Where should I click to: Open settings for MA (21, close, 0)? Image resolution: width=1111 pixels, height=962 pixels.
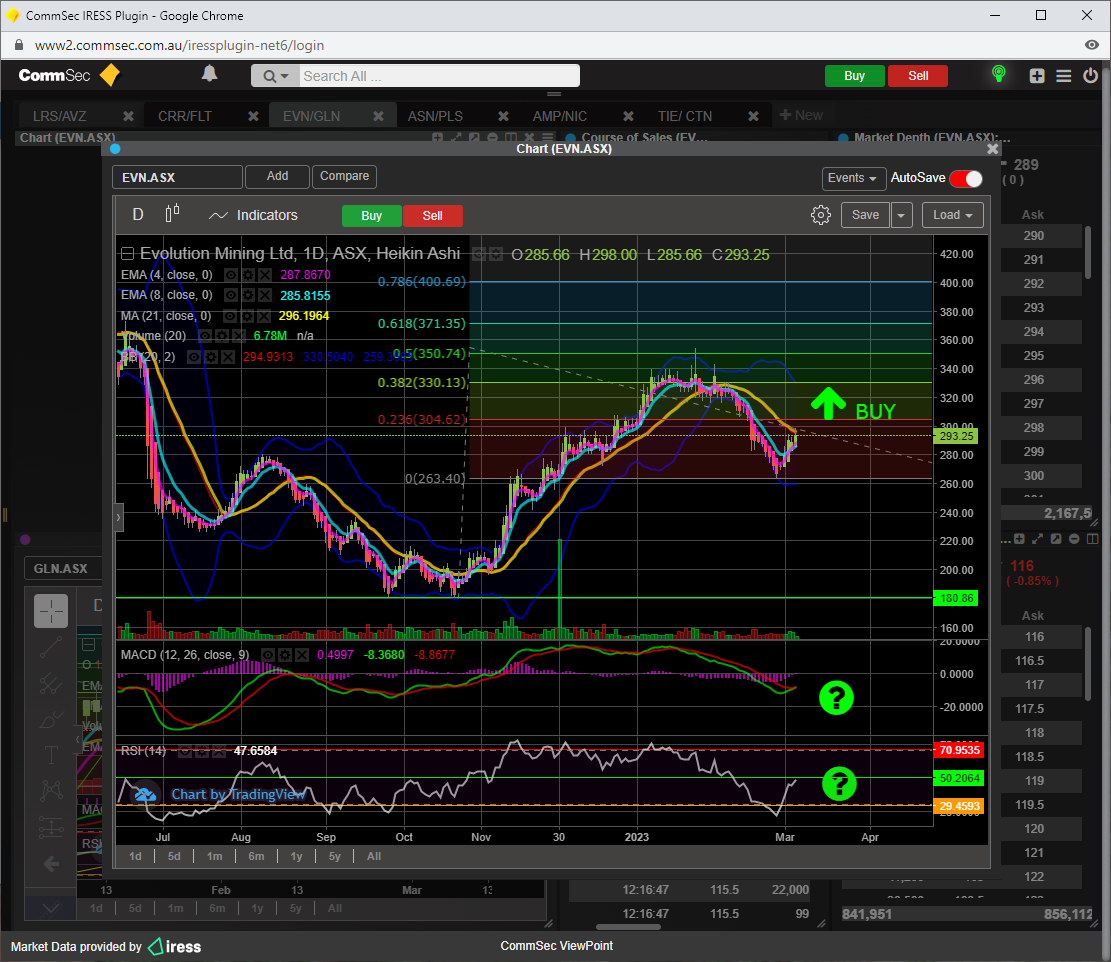247,316
